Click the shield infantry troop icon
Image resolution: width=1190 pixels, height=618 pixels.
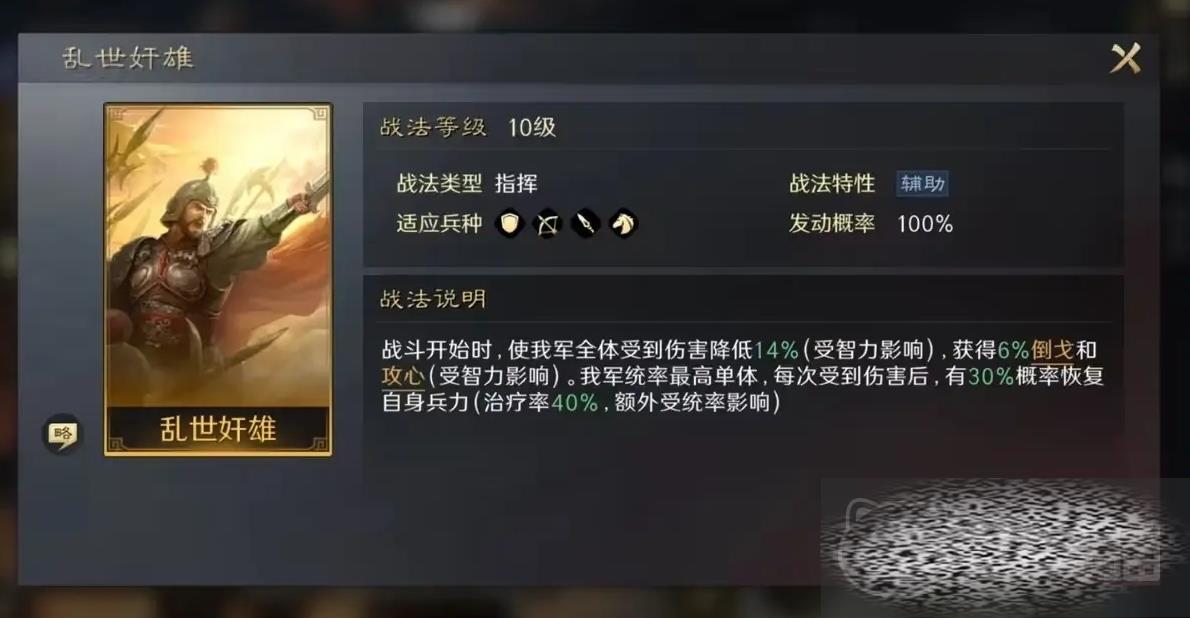click(x=510, y=224)
